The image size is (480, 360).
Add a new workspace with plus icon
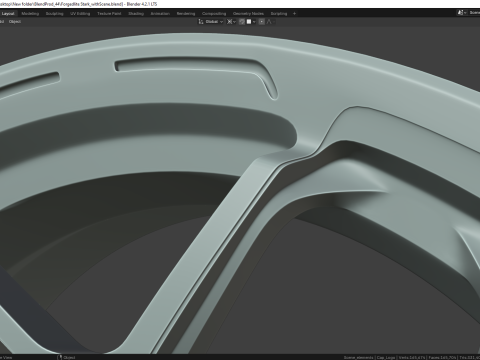[x=294, y=14]
